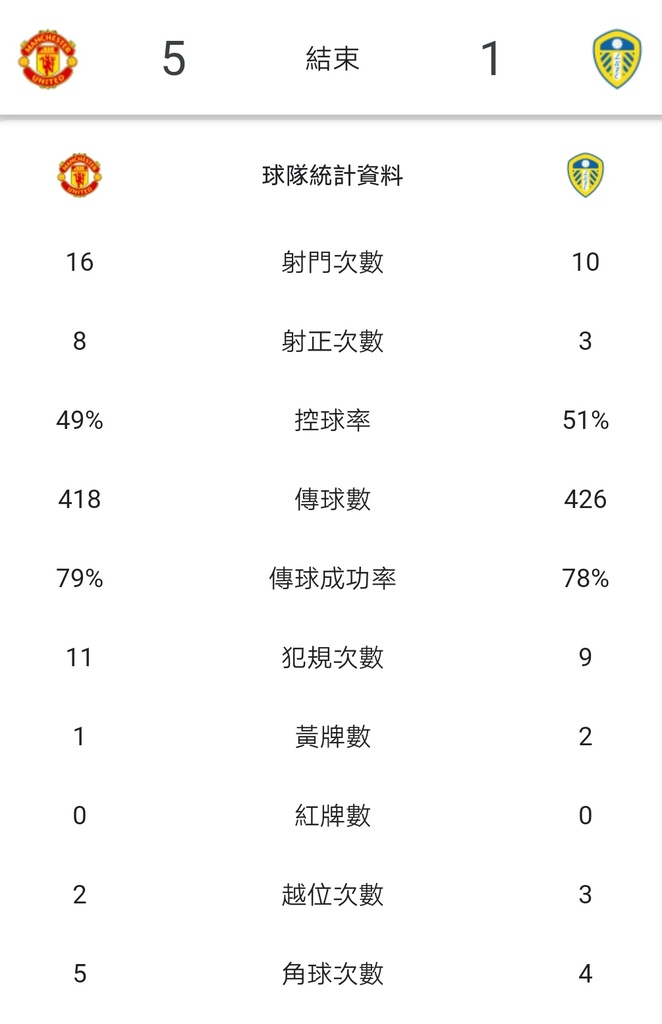
Task: Select the small Manchester United logo in stats
Action: coord(80,175)
